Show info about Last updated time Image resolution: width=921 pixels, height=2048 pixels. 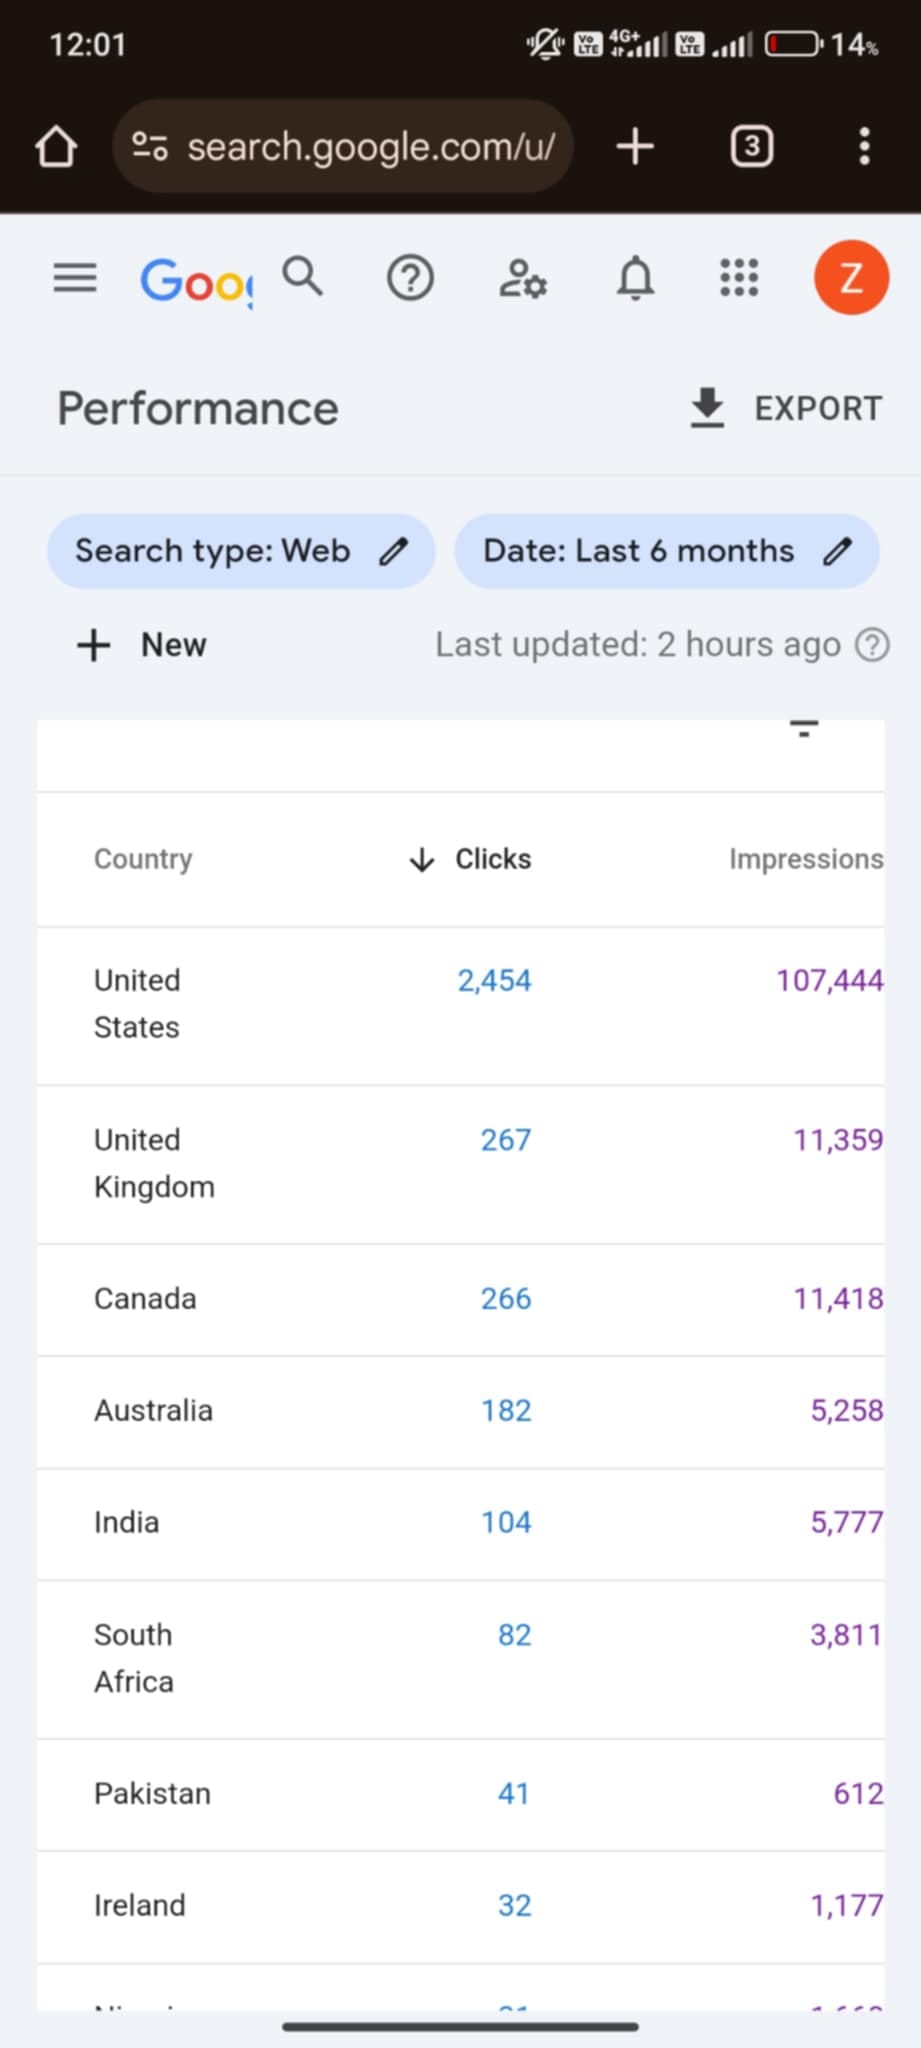[872, 645]
